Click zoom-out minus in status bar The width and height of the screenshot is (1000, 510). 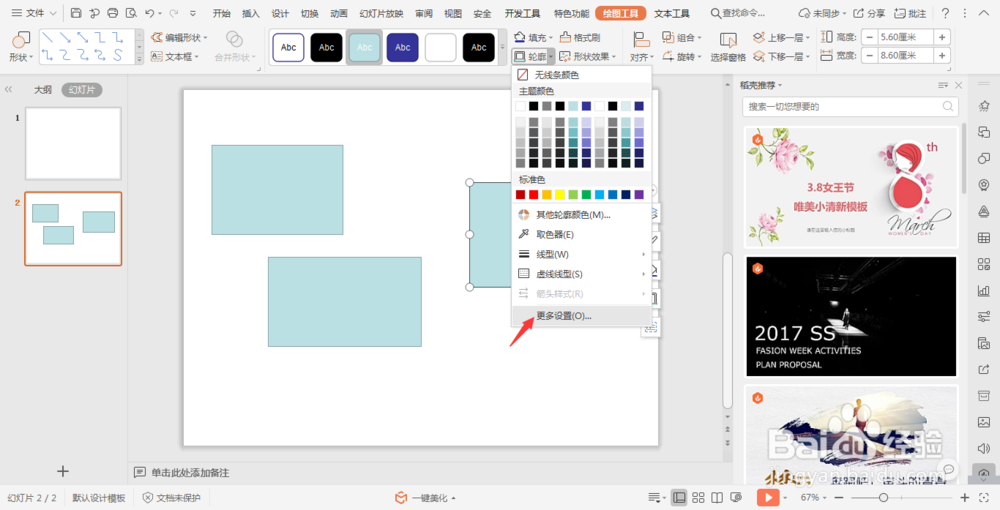839,498
